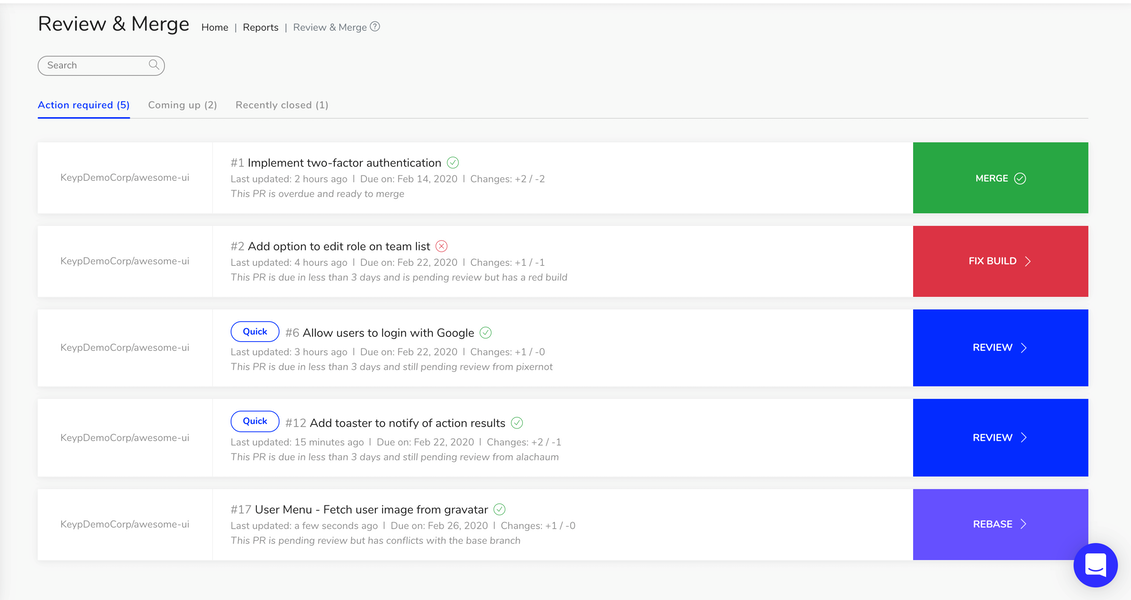Image resolution: width=1131 pixels, height=600 pixels.
Task: Switch to the Coming up tab
Action: [181, 104]
